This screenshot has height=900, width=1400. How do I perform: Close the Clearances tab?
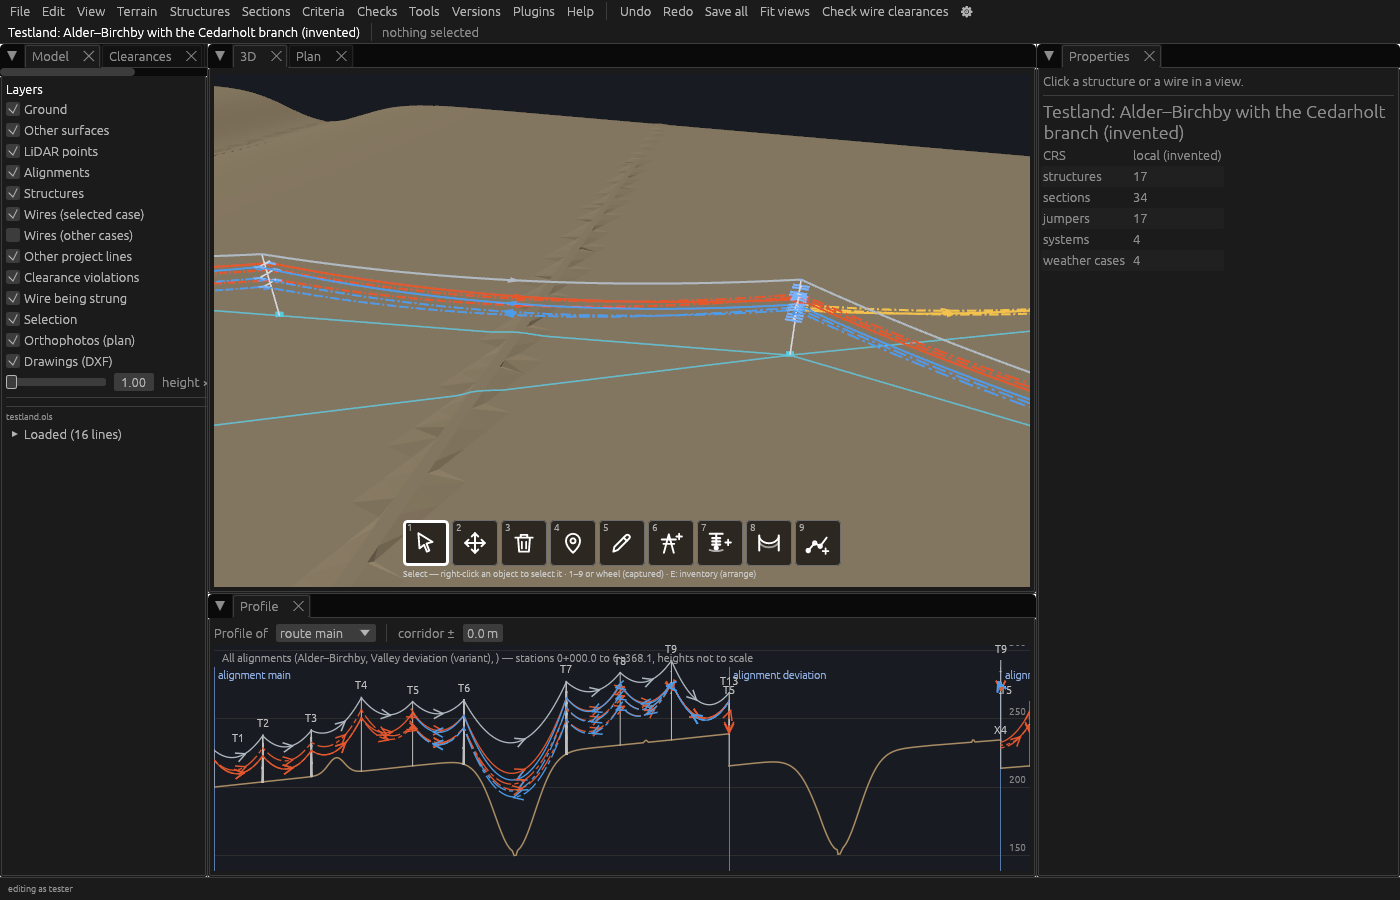[192, 56]
